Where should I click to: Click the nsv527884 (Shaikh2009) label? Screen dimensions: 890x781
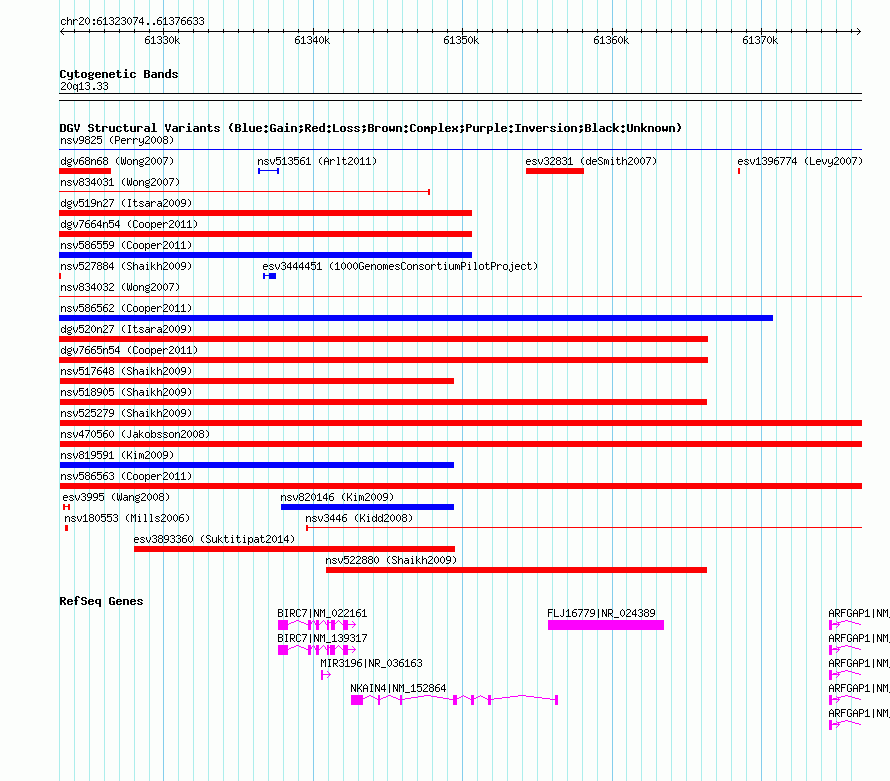pyautogui.click(x=127, y=266)
